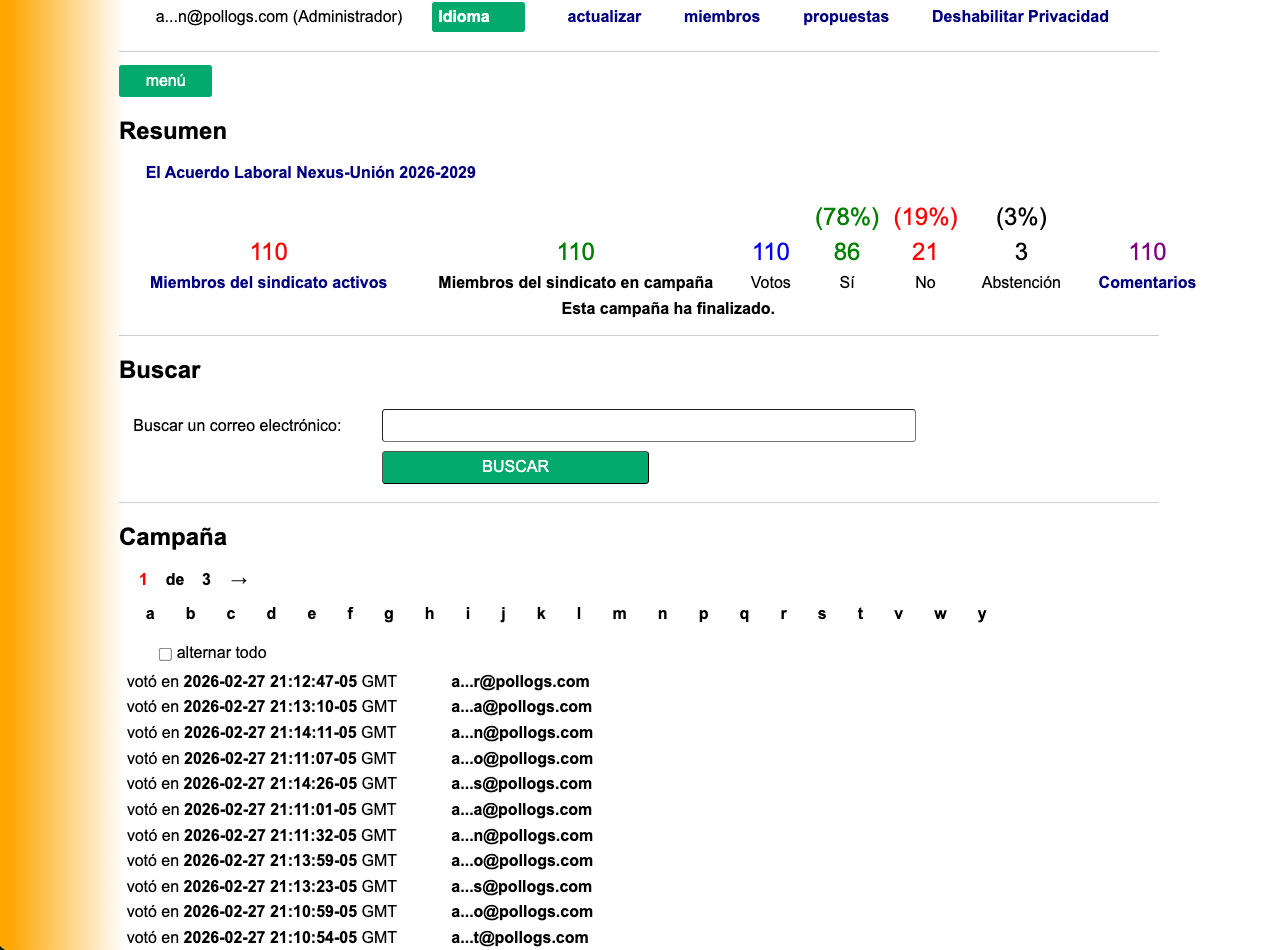
Task: Filter emails by letter 's'
Action: point(821,614)
